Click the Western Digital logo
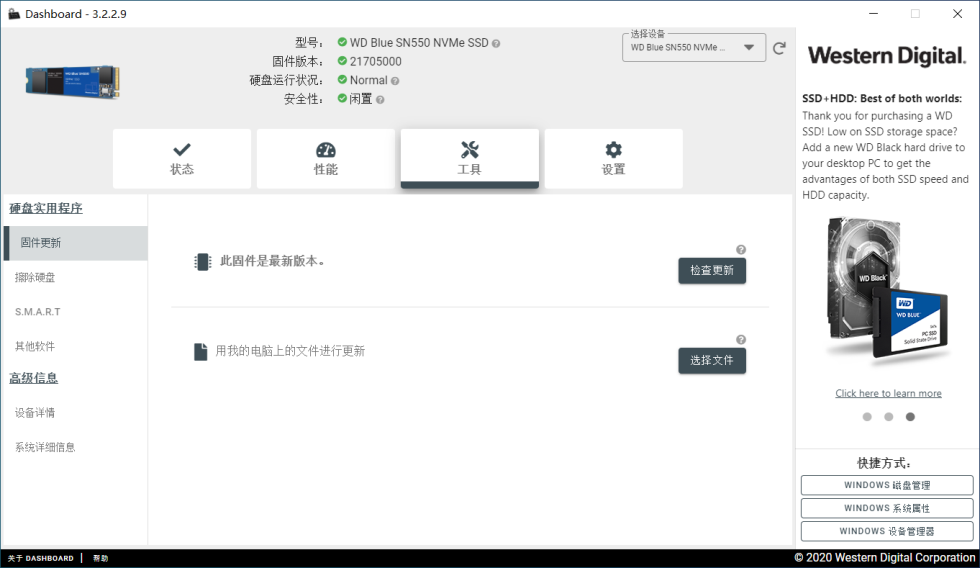This screenshot has width=980, height=568. pos(887,56)
